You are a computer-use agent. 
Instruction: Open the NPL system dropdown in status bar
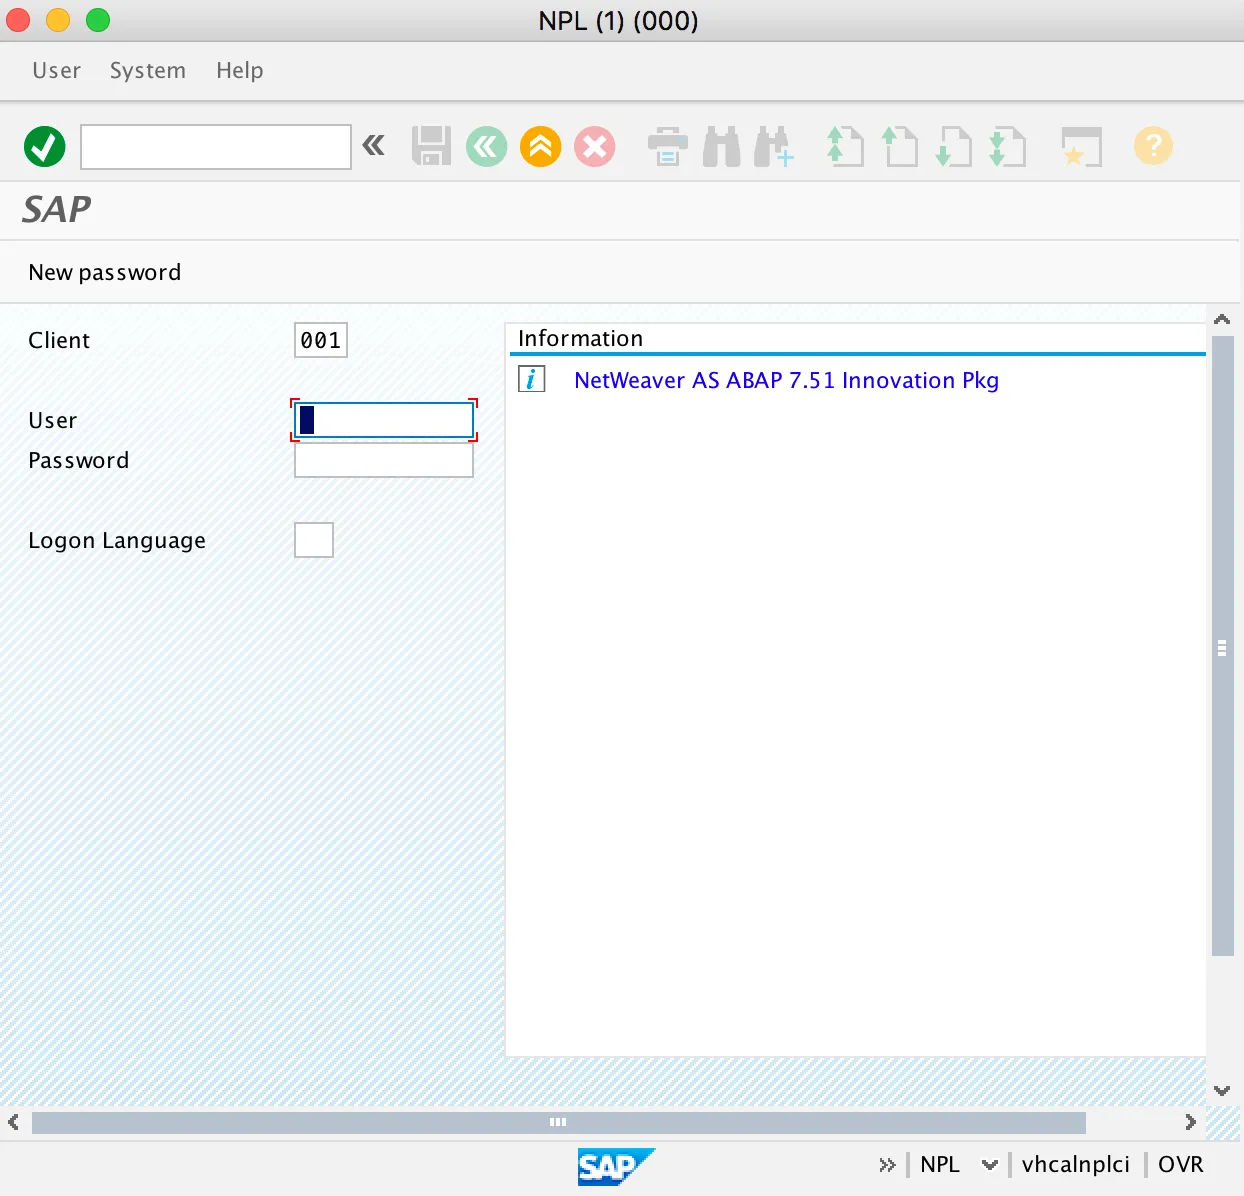coord(989,1165)
